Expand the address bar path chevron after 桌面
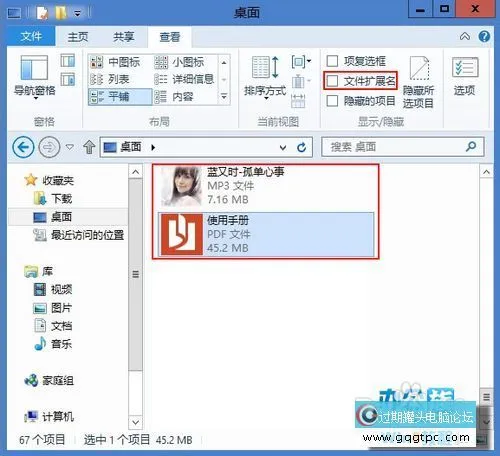Viewport: 500px width, 456px height. point(153,147)
